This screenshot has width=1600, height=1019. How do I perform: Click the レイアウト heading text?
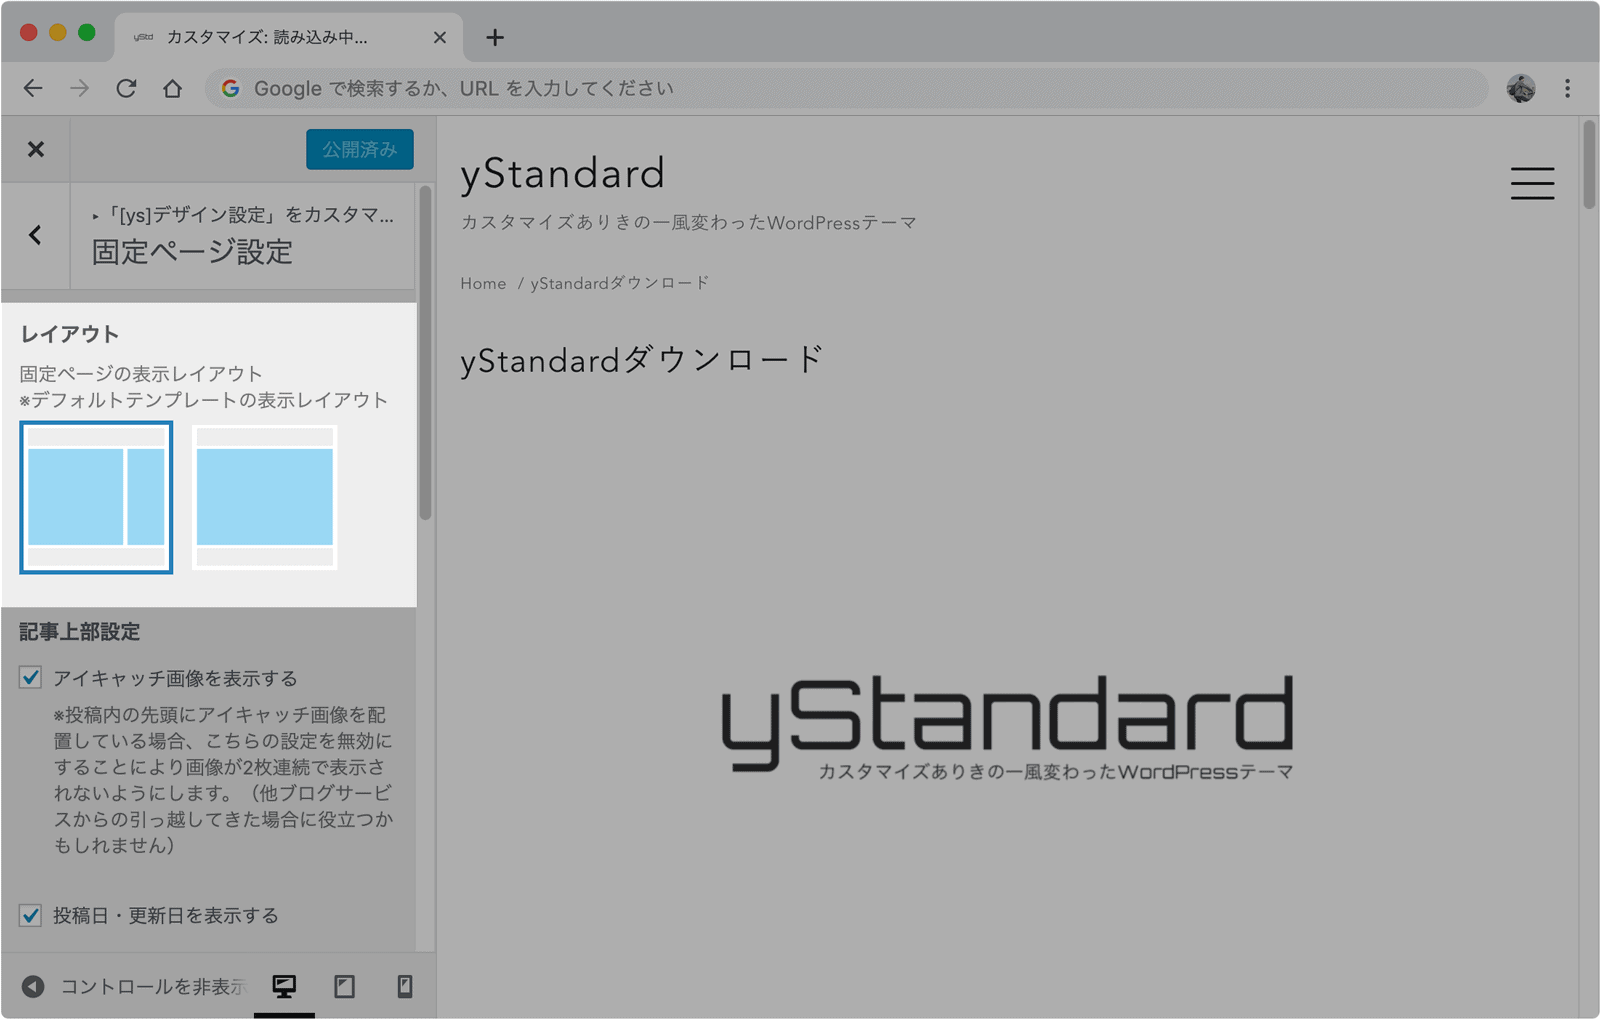[69, 334]
